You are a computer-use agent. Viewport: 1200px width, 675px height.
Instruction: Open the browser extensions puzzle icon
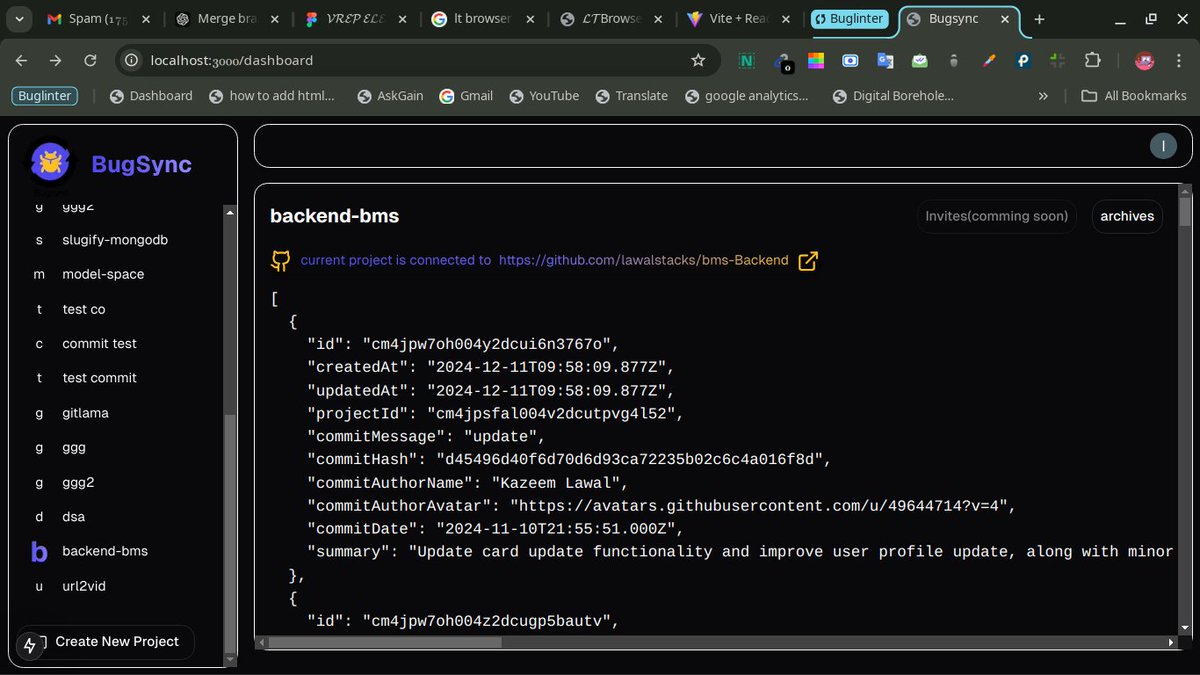[1092, 60]
